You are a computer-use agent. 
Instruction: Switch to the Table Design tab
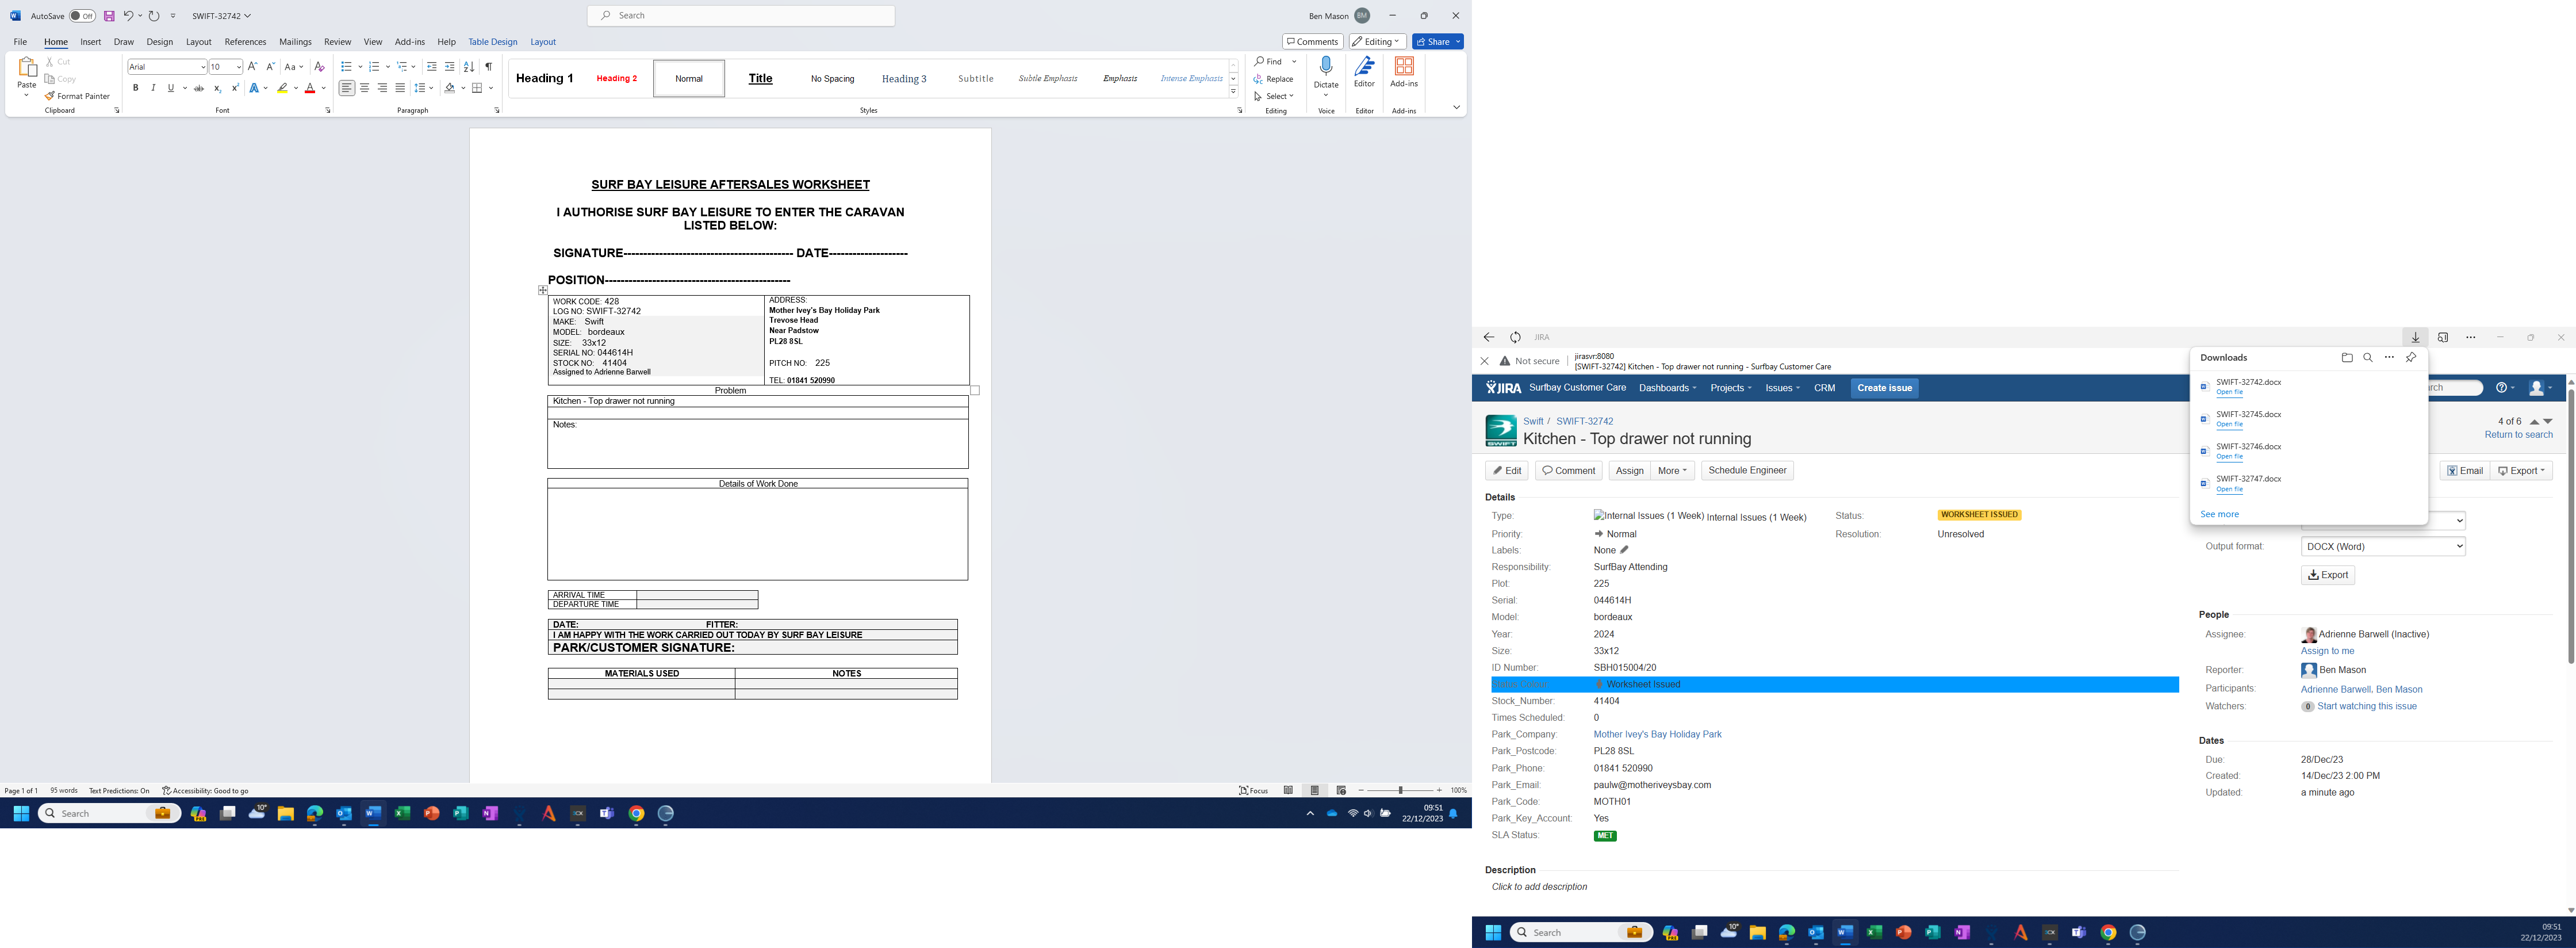click(492, 42)
